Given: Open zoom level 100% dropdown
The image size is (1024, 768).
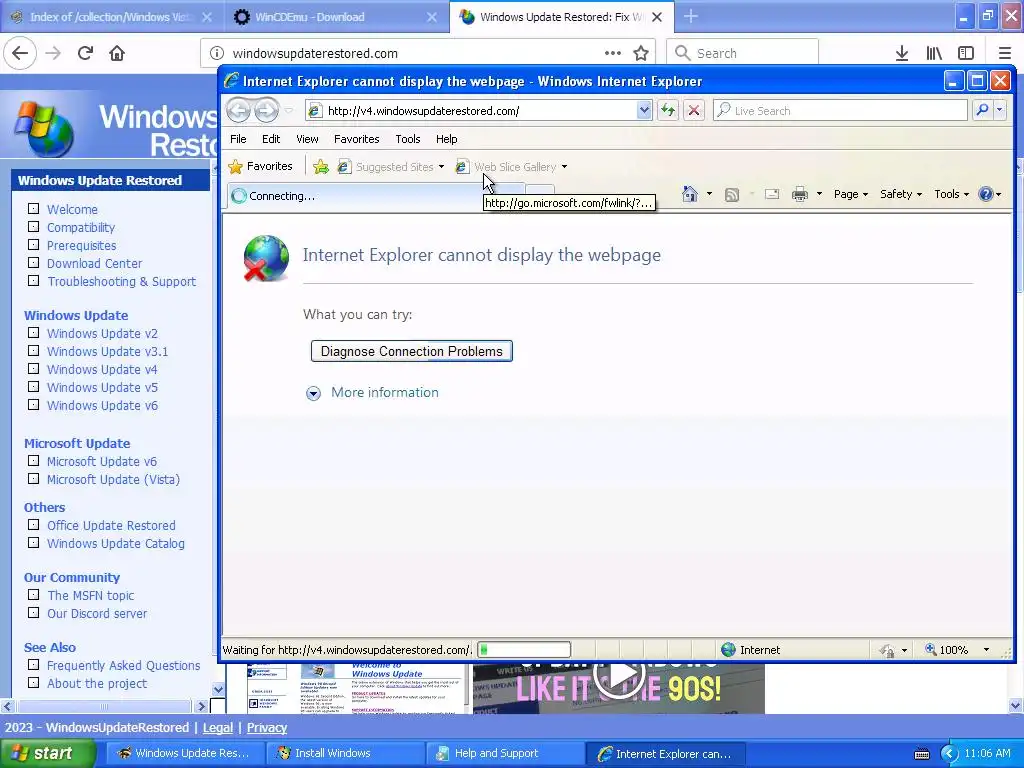Looking at the screenshot, I should coord(986,650).
